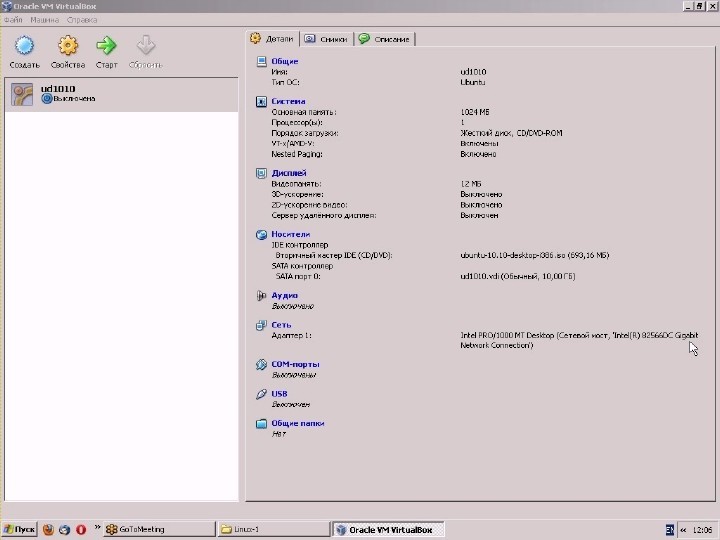Viewport: 720px width, 540px height.
Task: Click the COM-порты serial icon
Action: tap(261, 365)
